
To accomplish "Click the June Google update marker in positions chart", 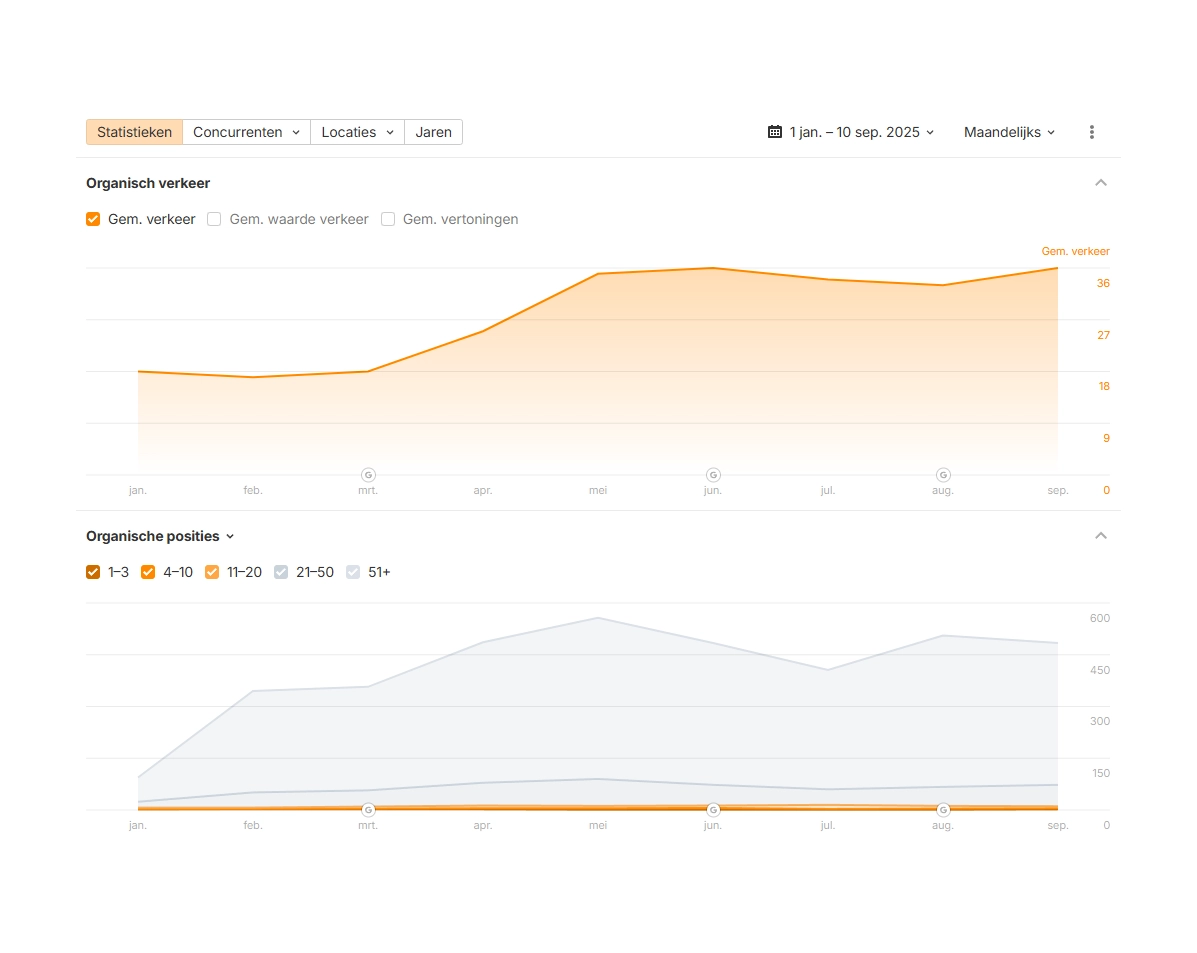I will coord(713,810).
